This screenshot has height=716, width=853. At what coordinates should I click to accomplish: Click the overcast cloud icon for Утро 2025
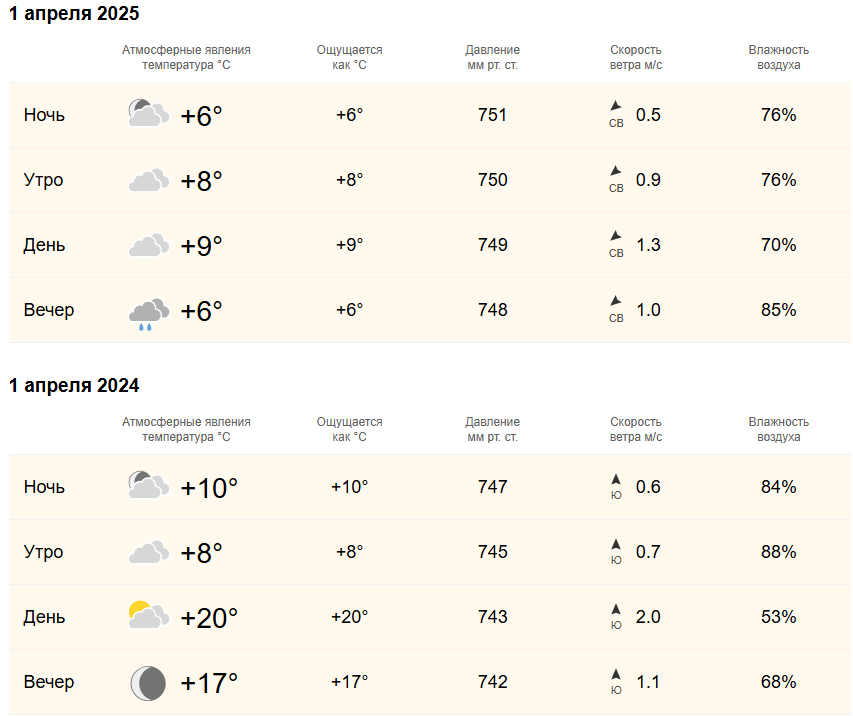pos(149,180)
